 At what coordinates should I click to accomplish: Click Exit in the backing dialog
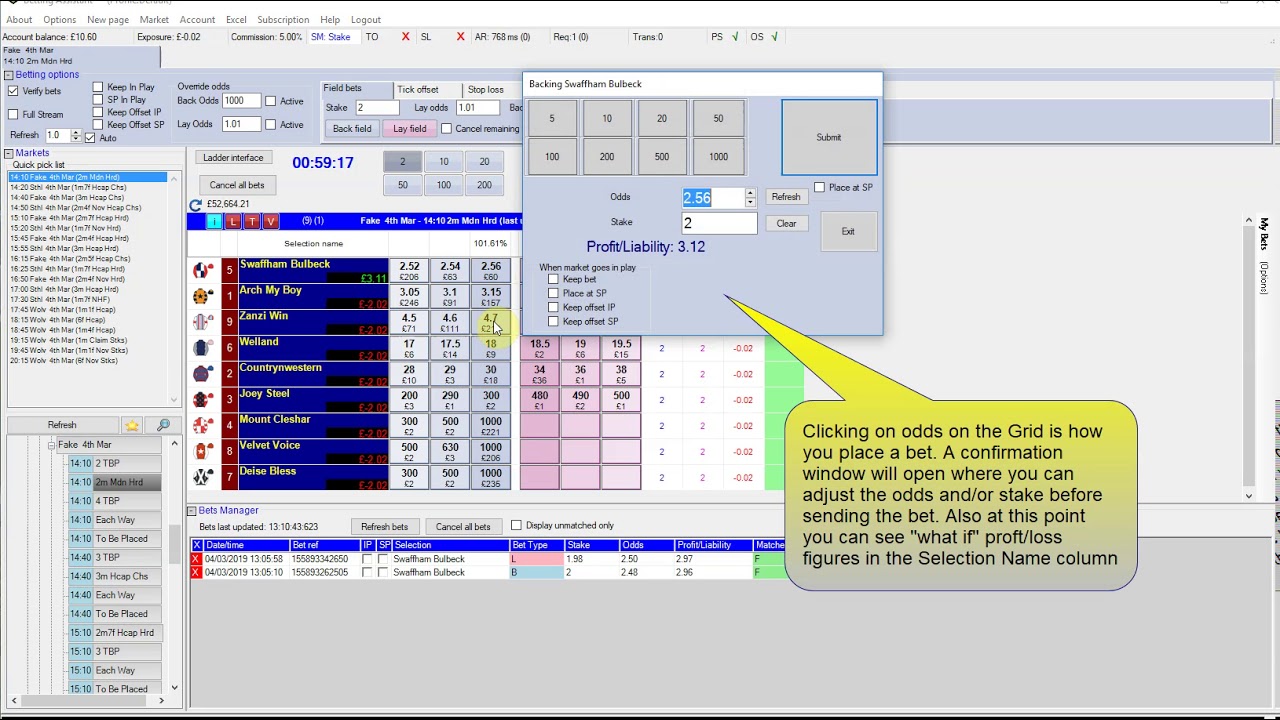pyautogui.click(x=848, y=232)
